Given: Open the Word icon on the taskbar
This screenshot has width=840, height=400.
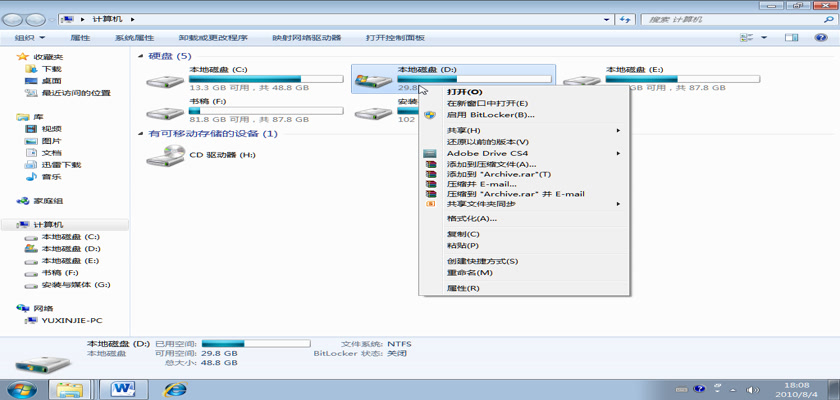Looking at the screenshot, I should tap(124, 387).
